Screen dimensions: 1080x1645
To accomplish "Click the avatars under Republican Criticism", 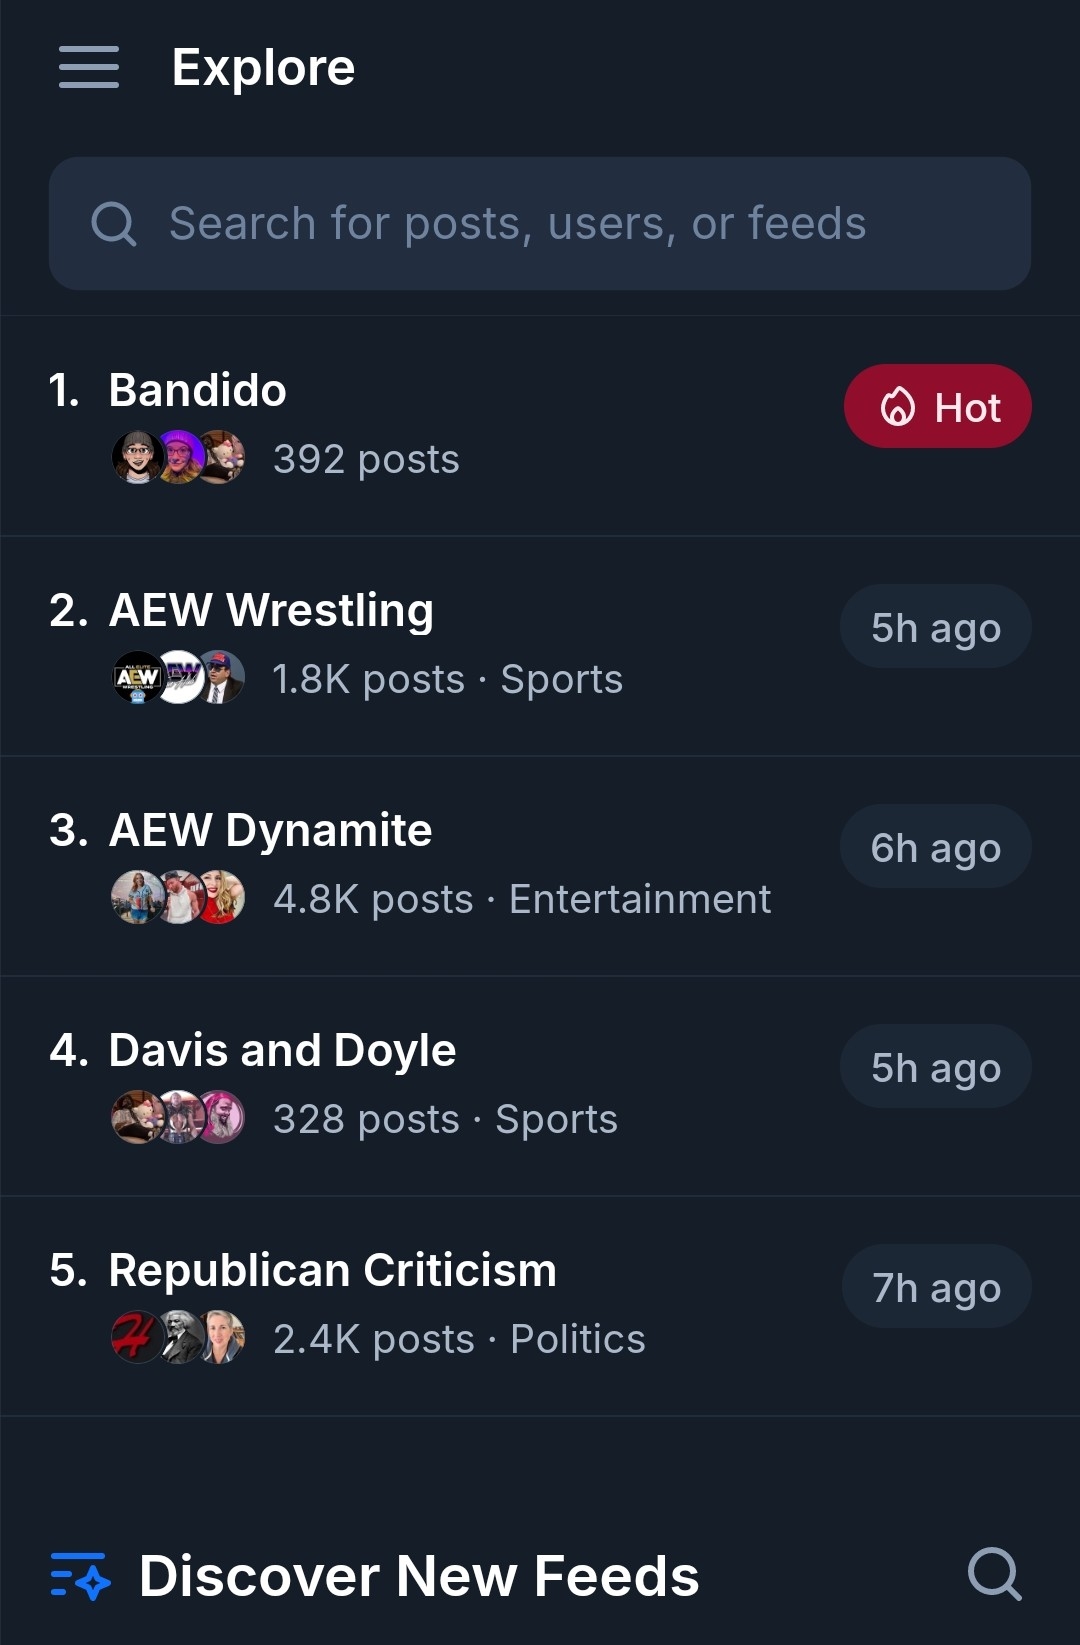I will pos(178,1338).
